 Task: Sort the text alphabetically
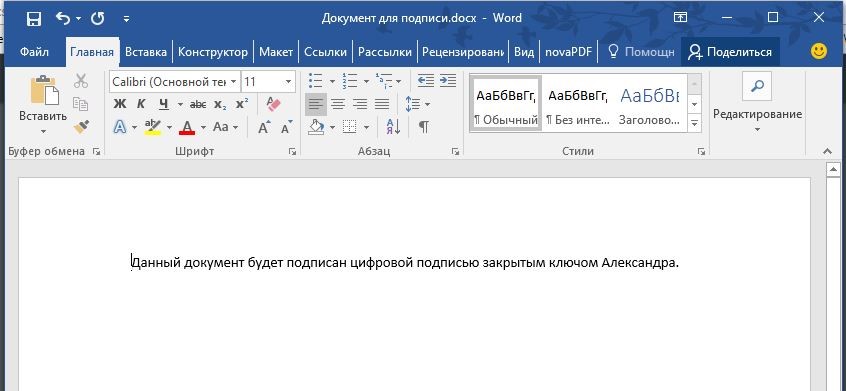(393, 127)
